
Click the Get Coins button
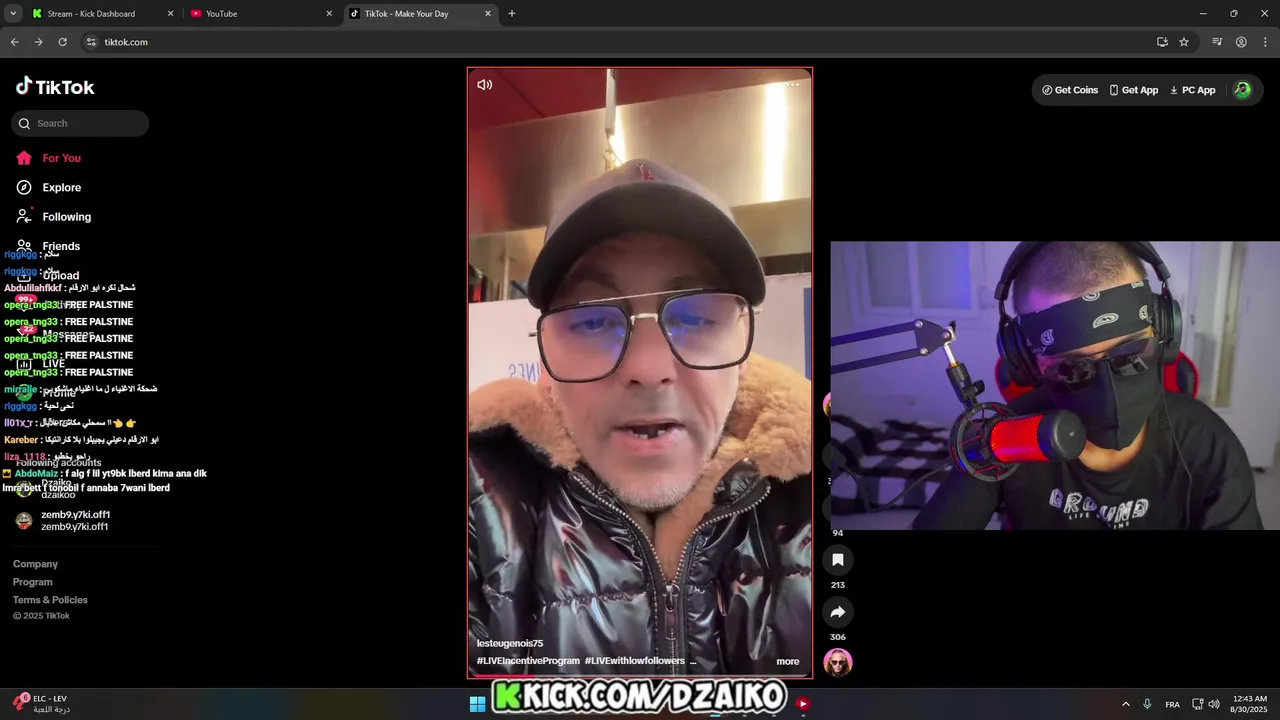coord(1070,90)
